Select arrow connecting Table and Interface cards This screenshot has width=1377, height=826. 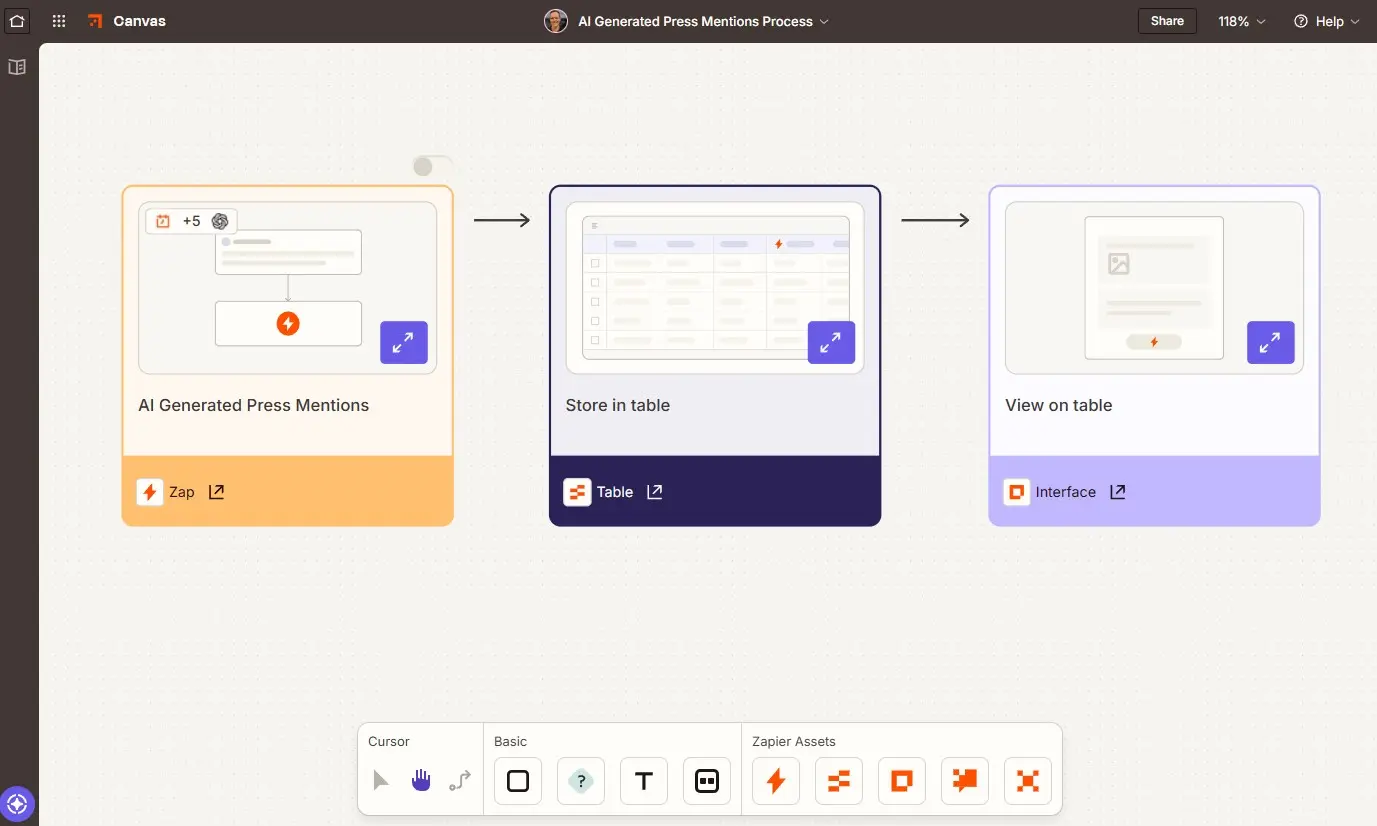[935, 220]
